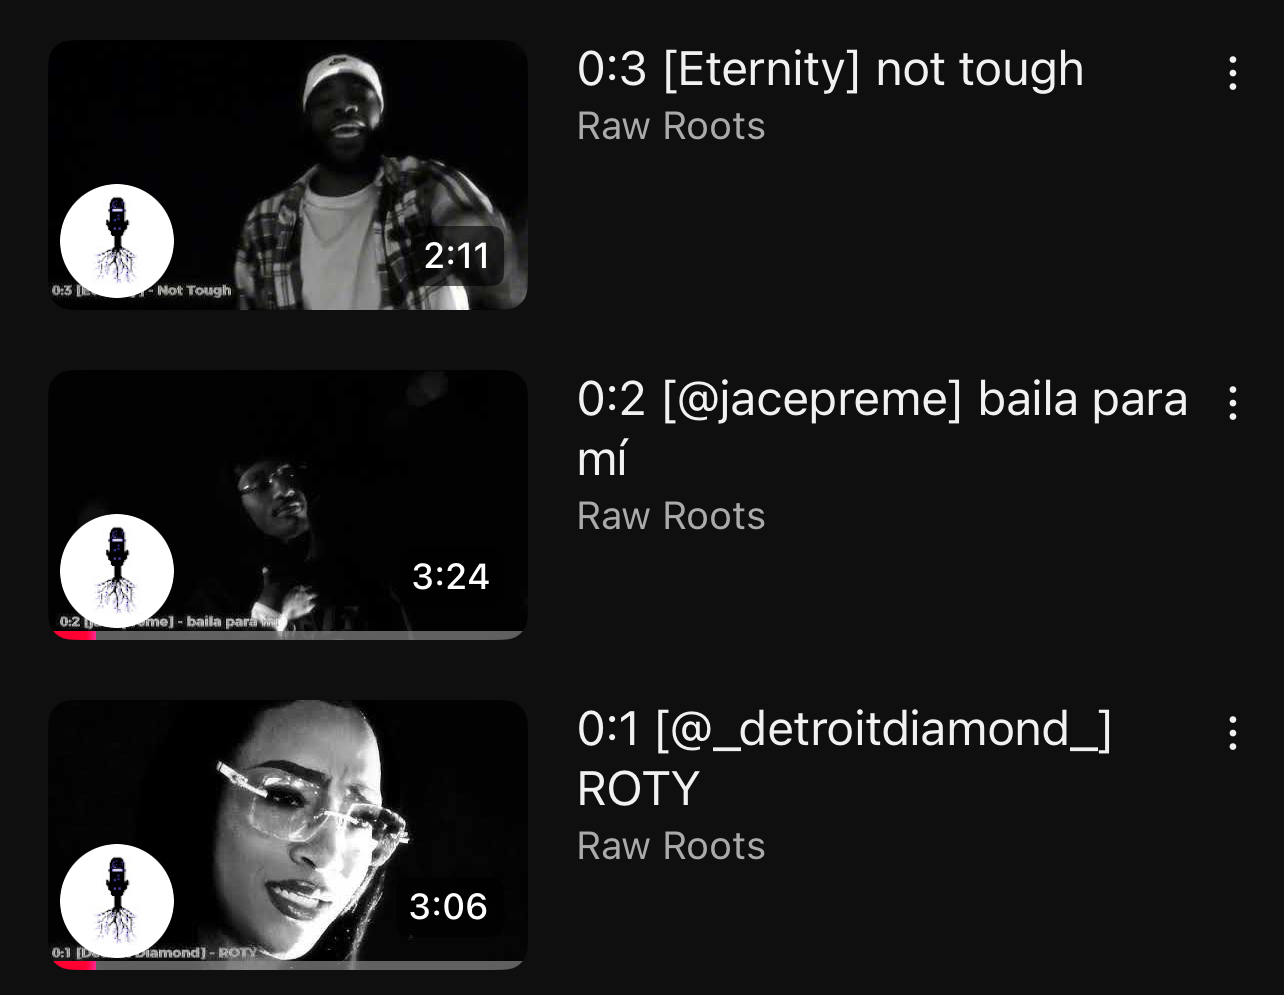1284x995 pixels.
Task: Select title '0:3 [Eternity] not tough'
Action: 831,70
